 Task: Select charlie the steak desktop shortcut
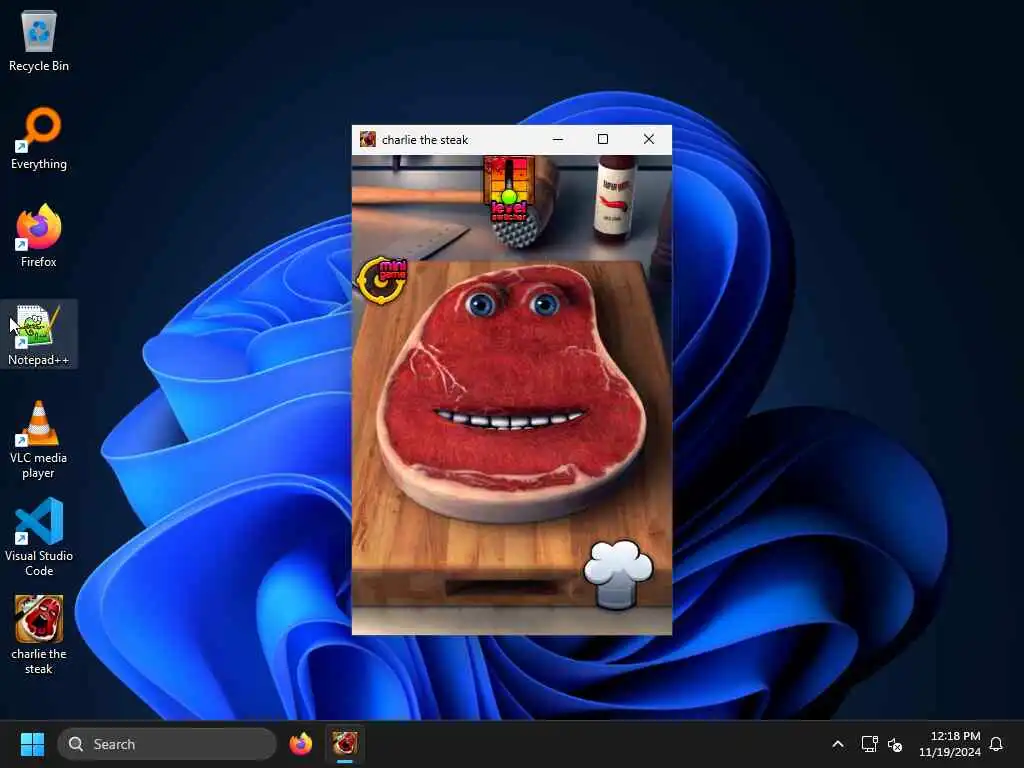point(39,635)
